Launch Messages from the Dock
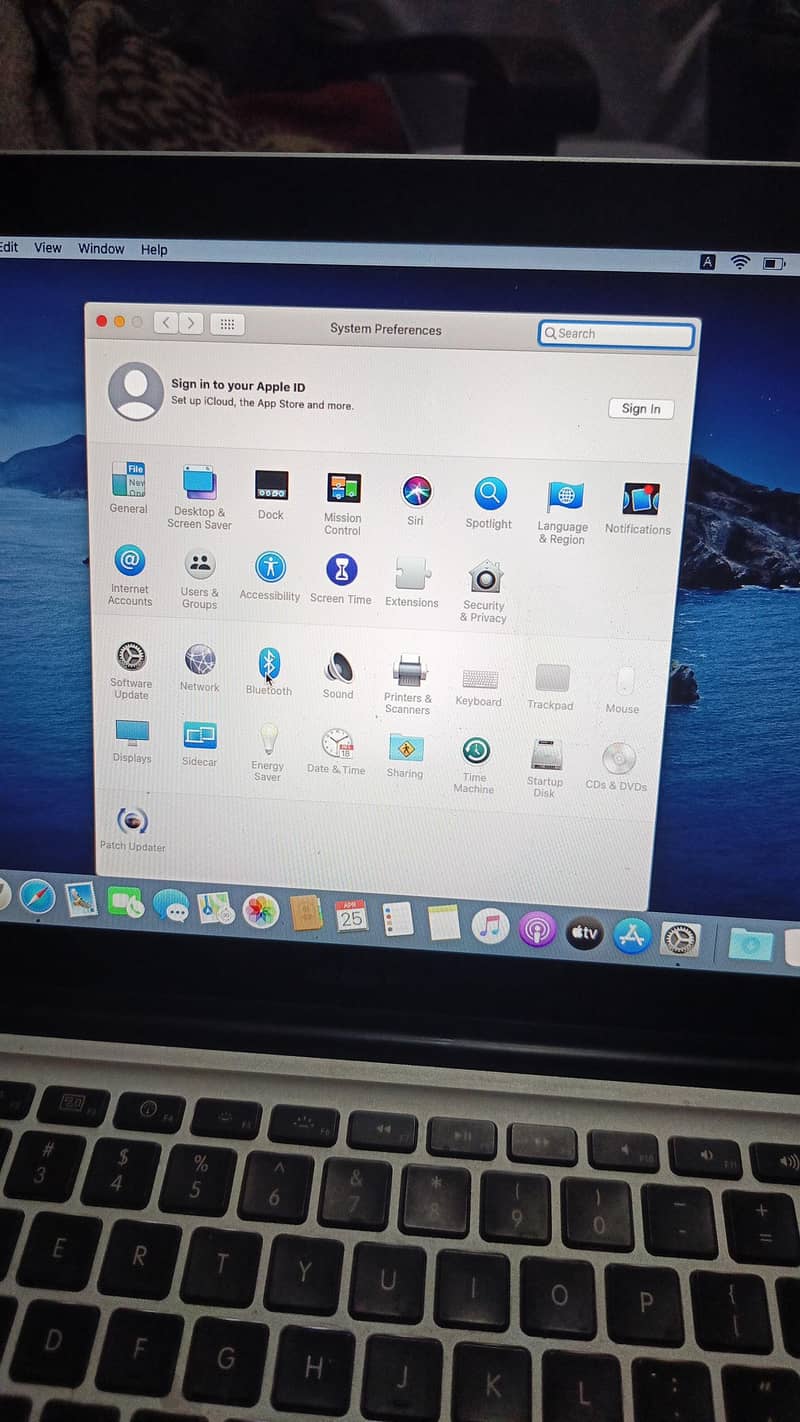 171,906
